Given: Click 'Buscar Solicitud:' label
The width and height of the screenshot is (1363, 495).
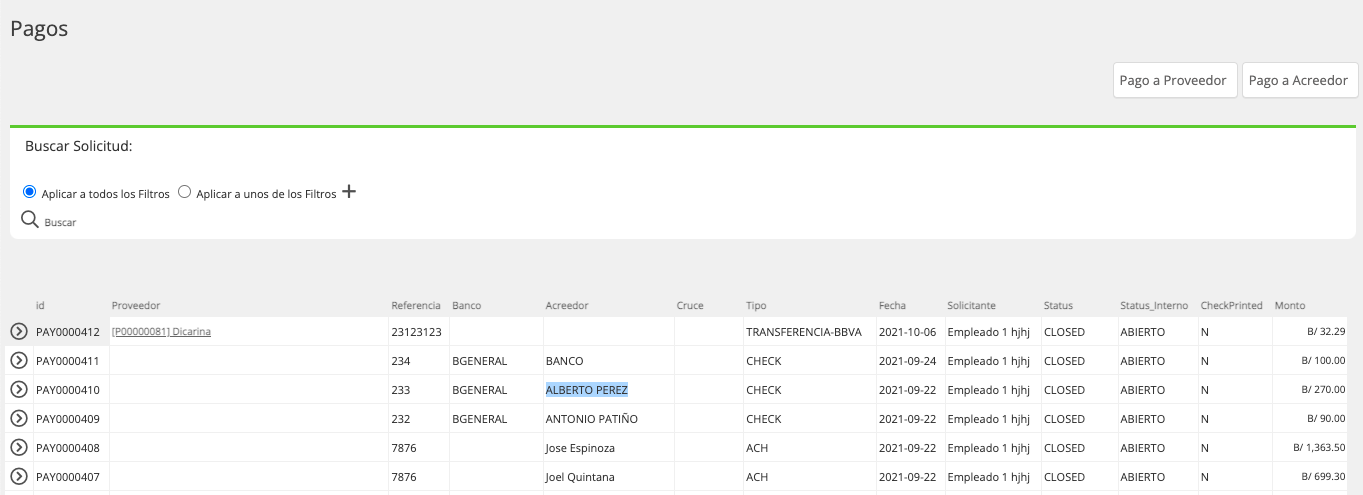Looking at the screenshot, I should click(79, 146).
